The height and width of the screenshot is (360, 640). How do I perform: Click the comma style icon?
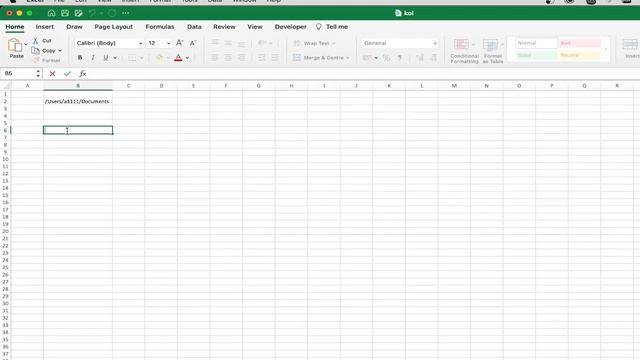[x=400, y=58]
